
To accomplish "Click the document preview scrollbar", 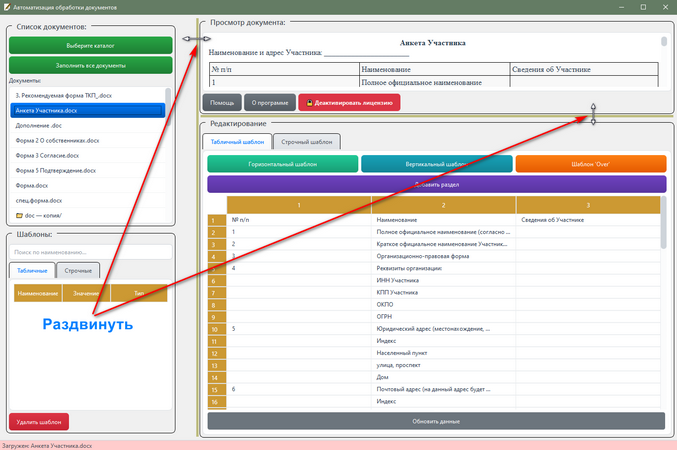I will click(664, 41).
